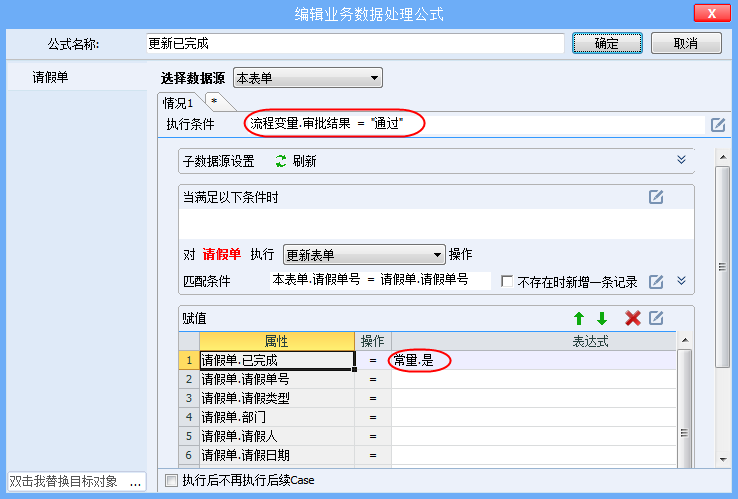
Task: Expand the double-chevron next to 匹配条件
Action: [x=681, y=281]
